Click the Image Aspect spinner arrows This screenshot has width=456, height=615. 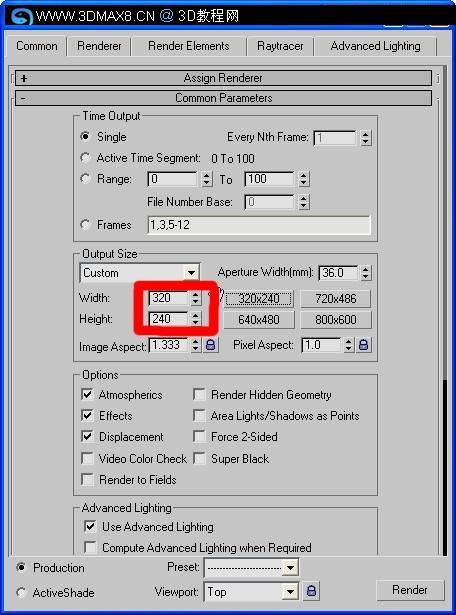pos(195,345)
